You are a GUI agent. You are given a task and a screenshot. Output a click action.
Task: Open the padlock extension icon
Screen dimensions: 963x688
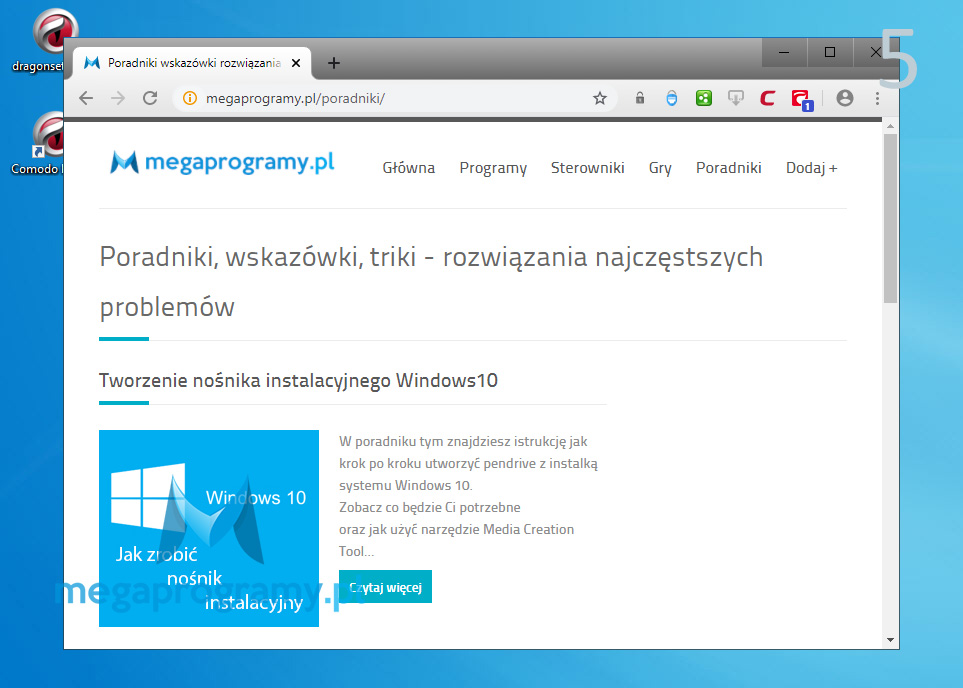[640, 98]
